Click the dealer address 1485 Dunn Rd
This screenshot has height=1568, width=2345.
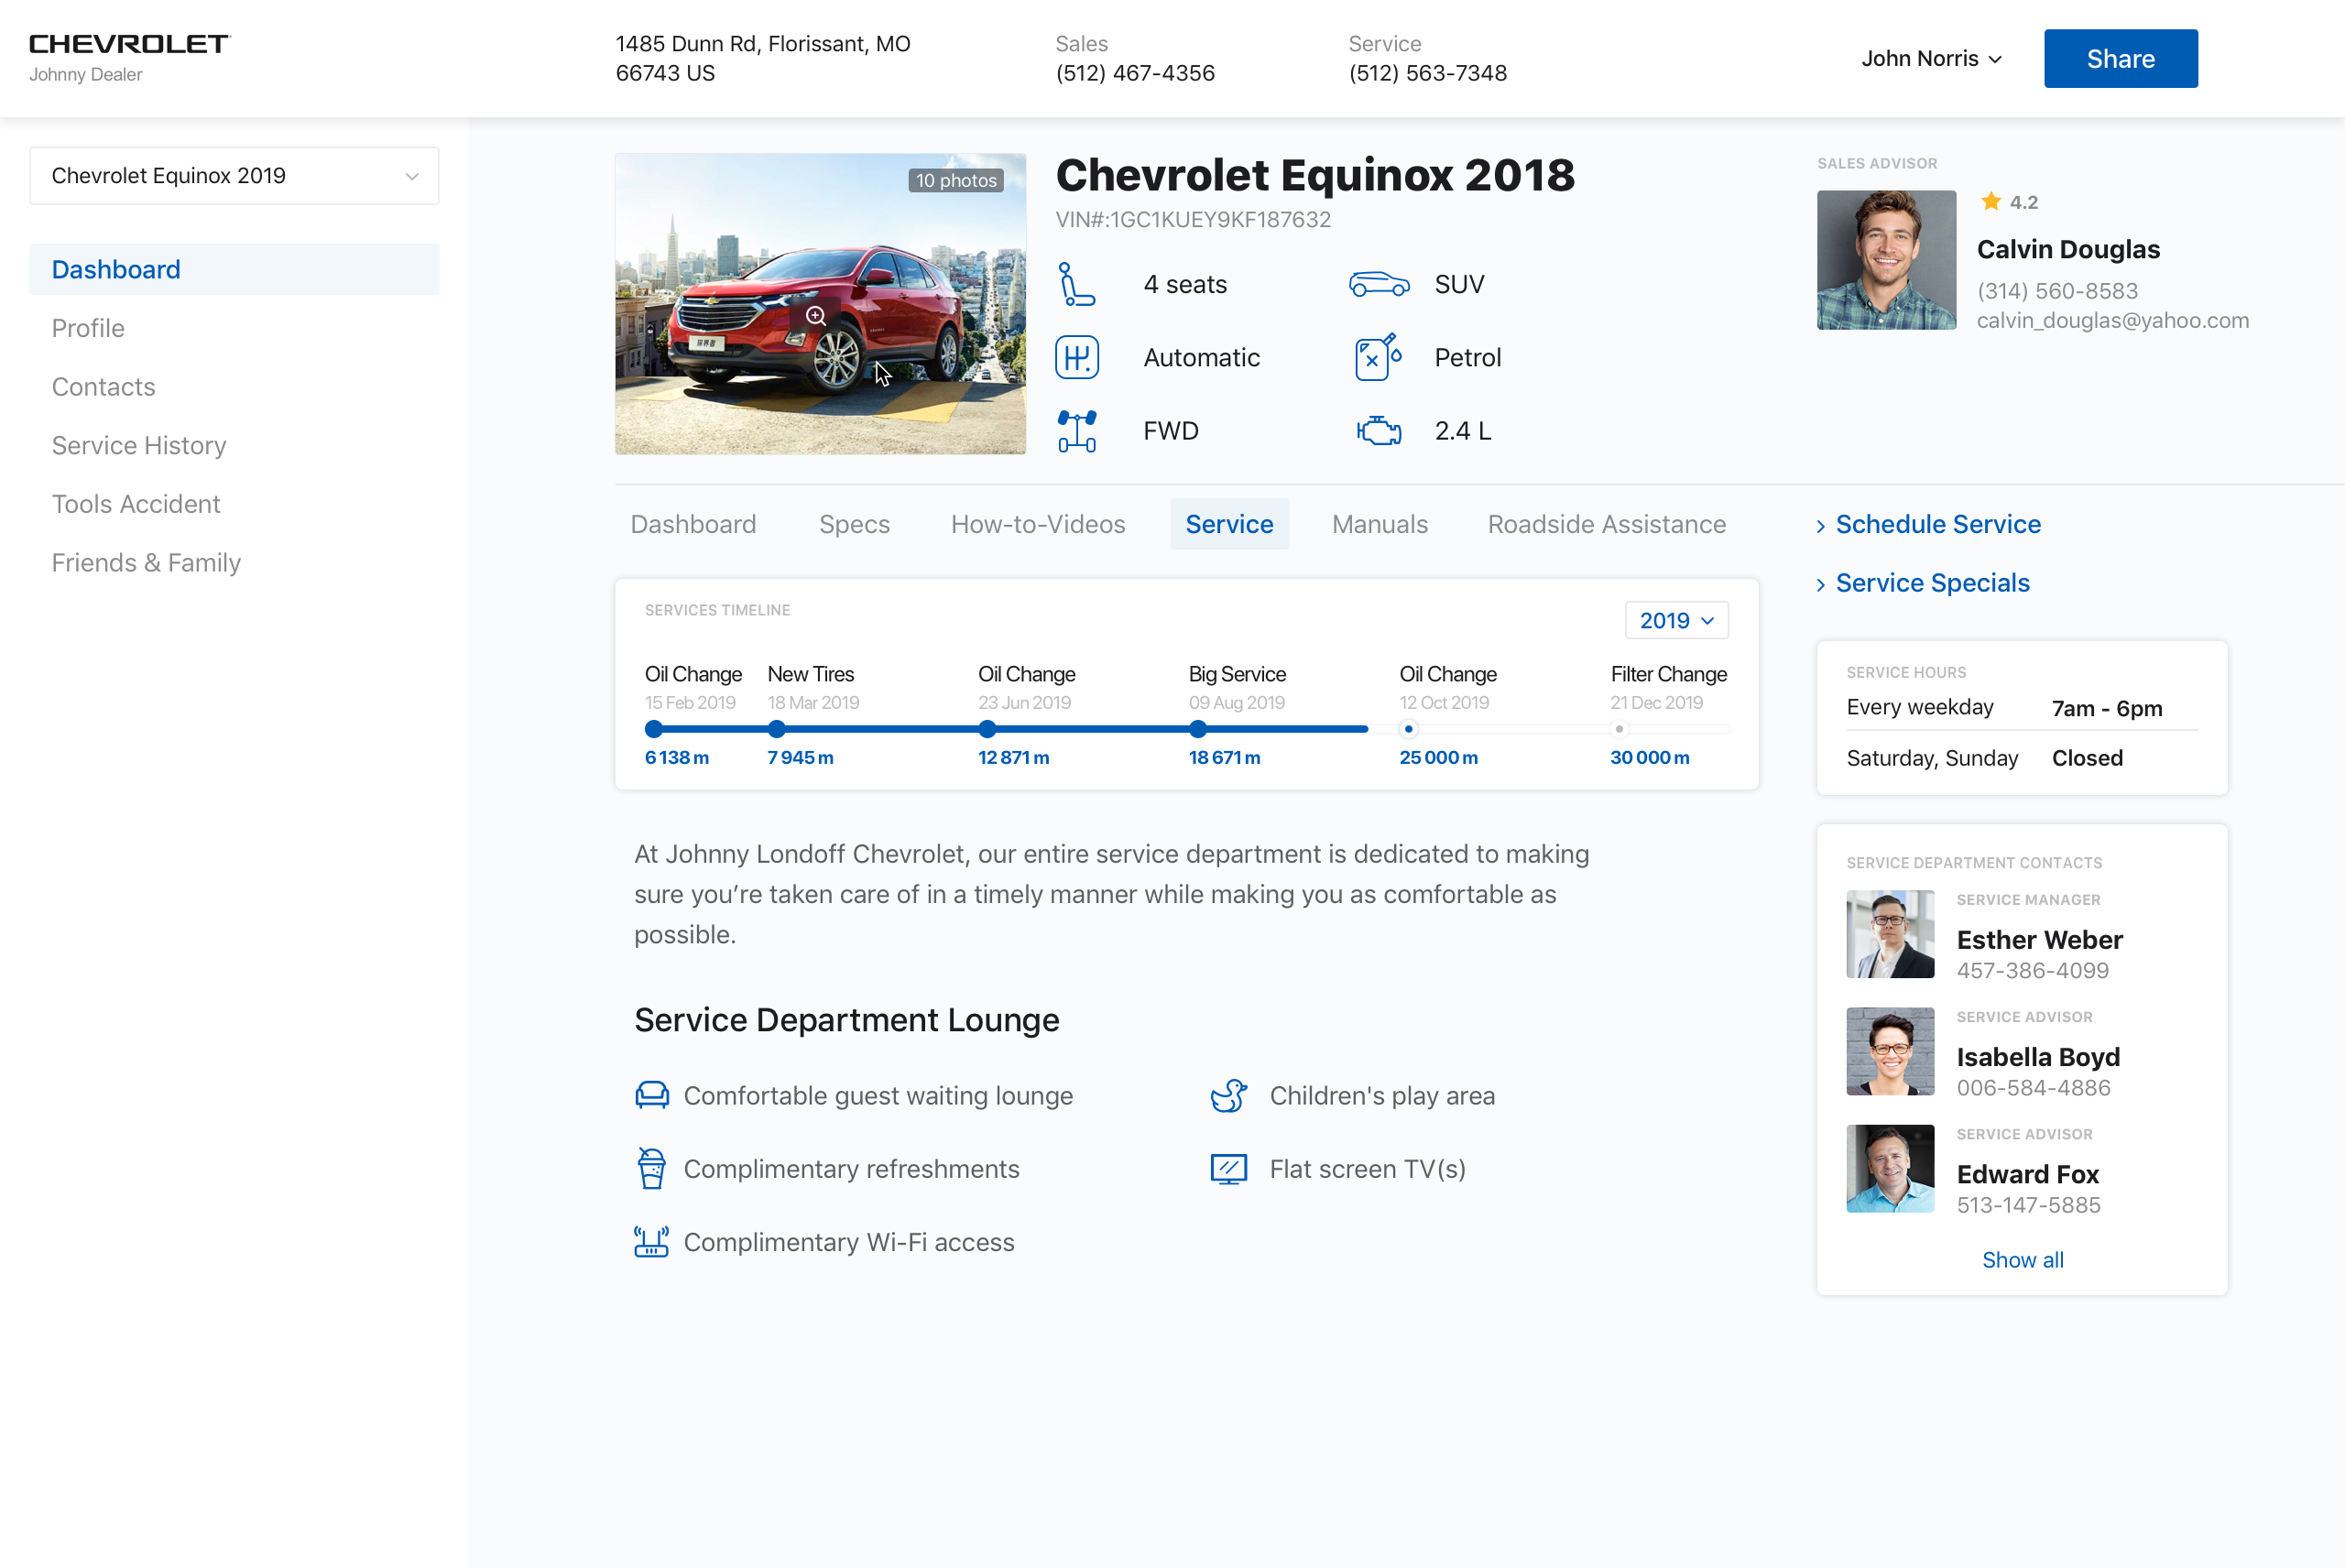(763, 58)
